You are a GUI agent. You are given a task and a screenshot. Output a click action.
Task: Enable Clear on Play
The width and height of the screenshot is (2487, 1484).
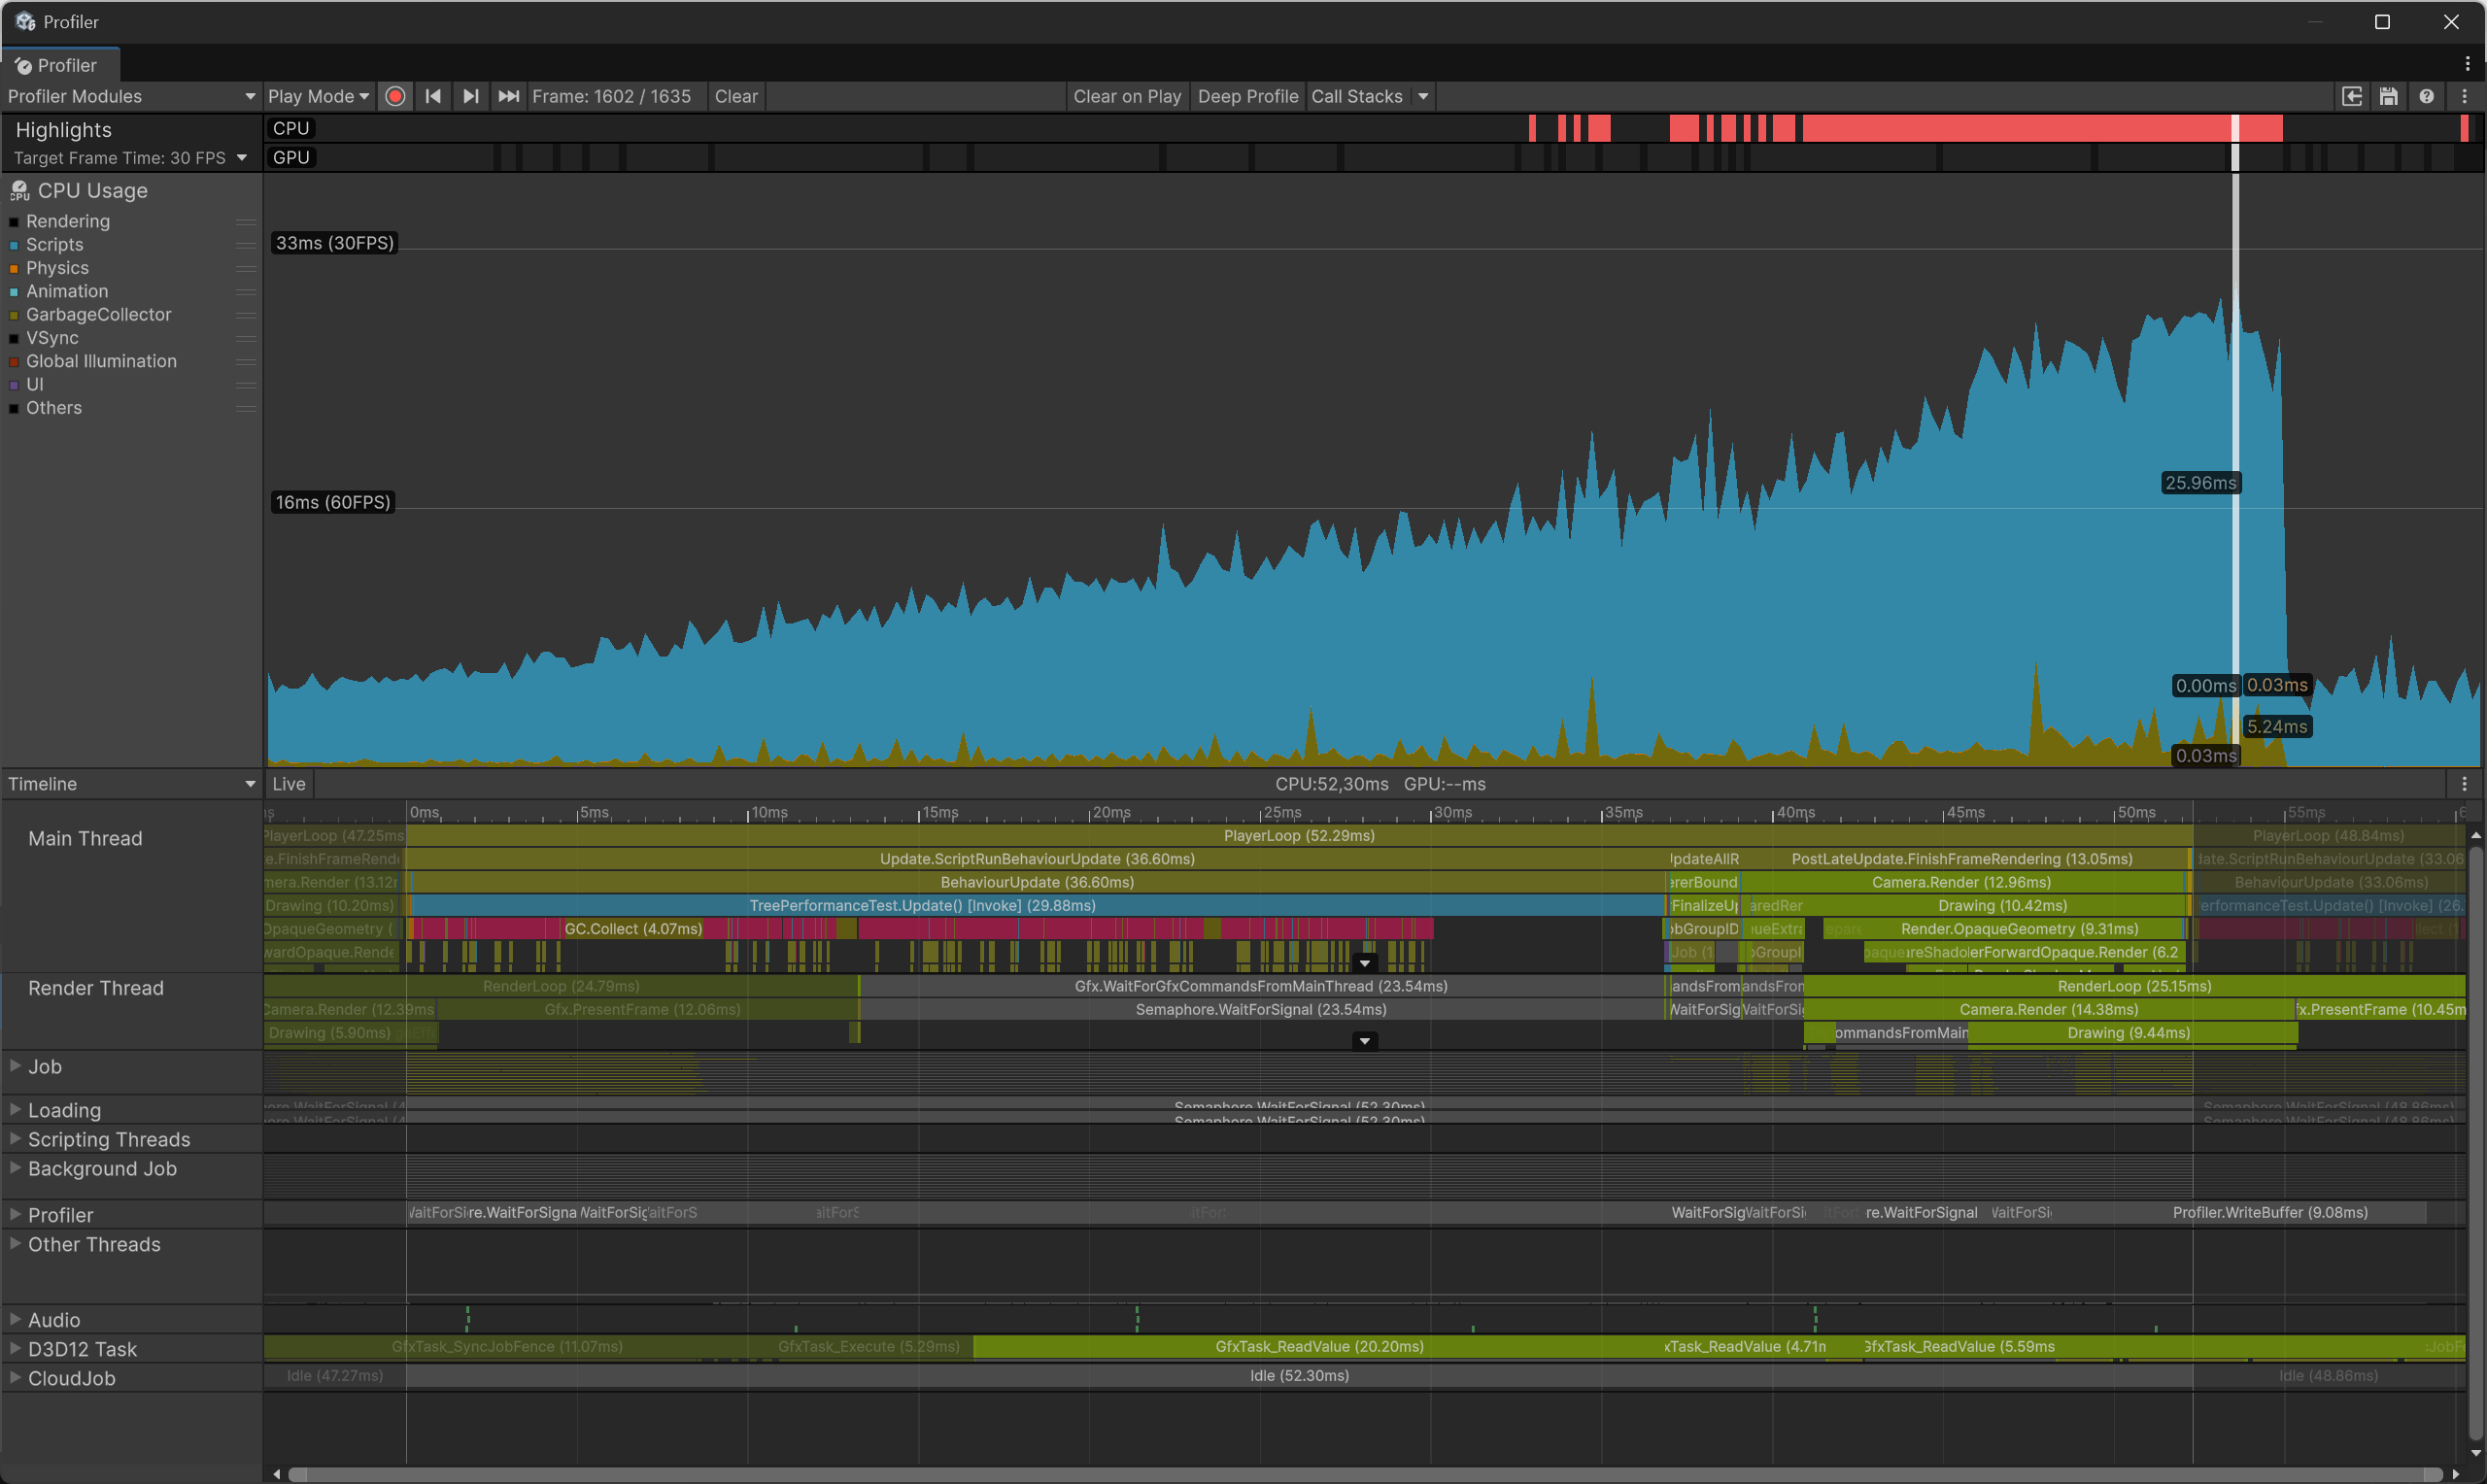point(1127,96)
